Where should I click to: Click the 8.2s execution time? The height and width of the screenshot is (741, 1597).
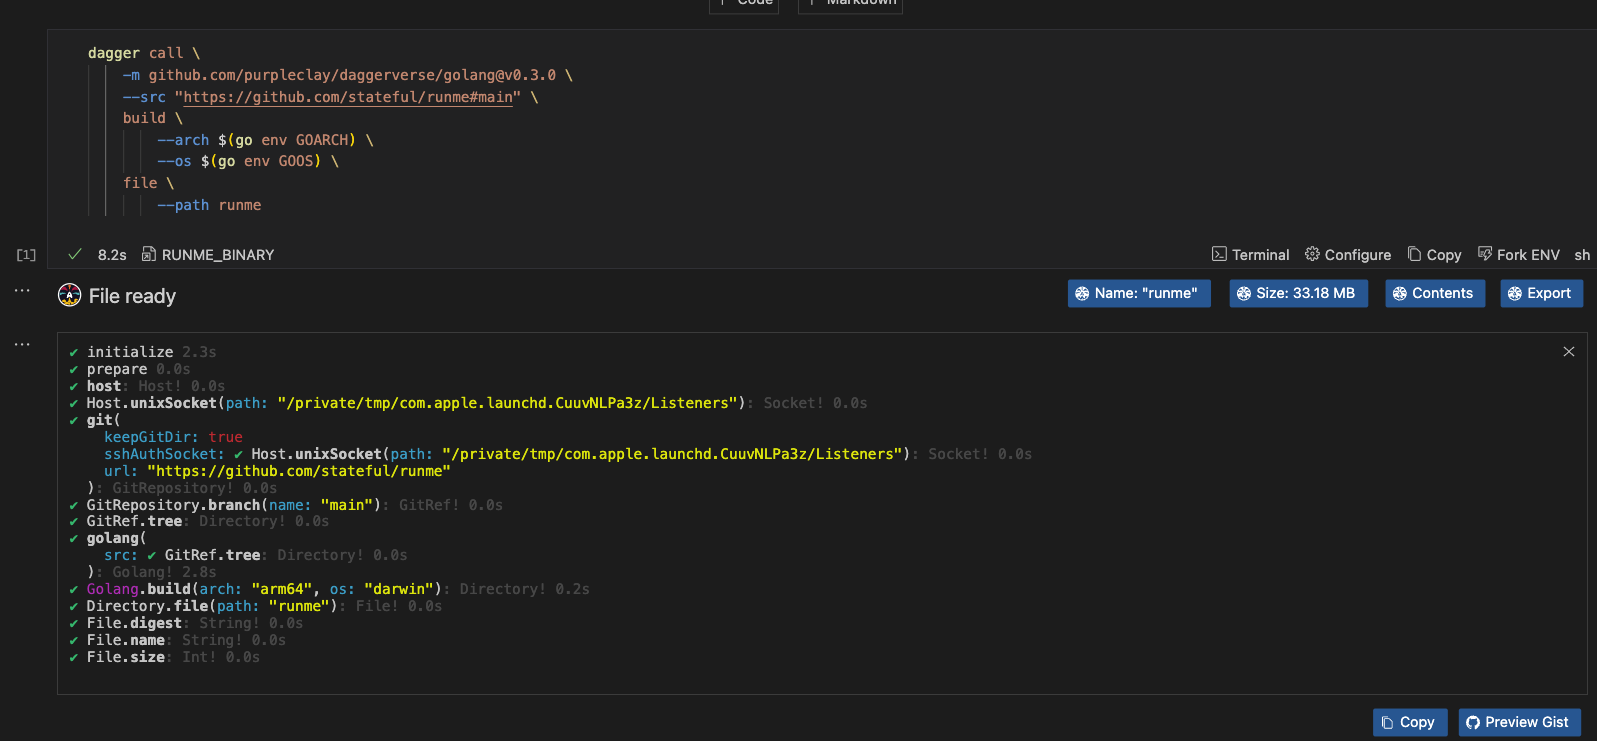tap(112, 255)
